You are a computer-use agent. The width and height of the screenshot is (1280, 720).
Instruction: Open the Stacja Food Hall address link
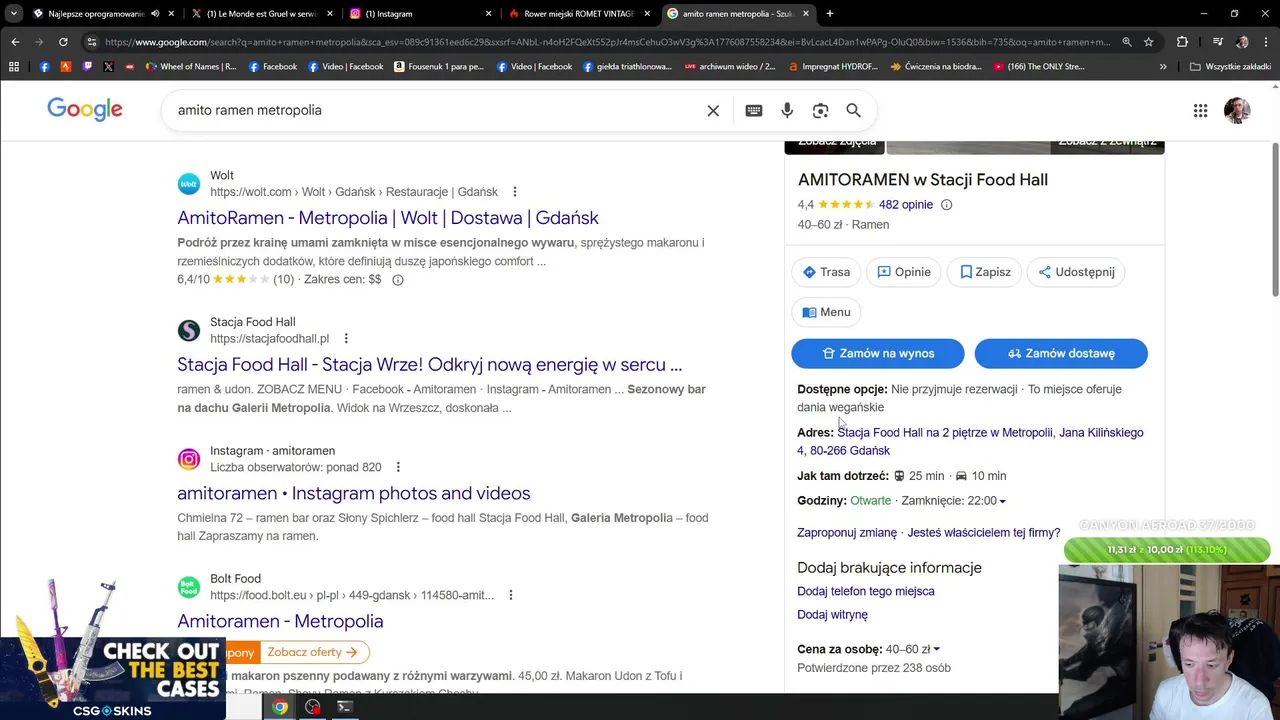[970, 442]
